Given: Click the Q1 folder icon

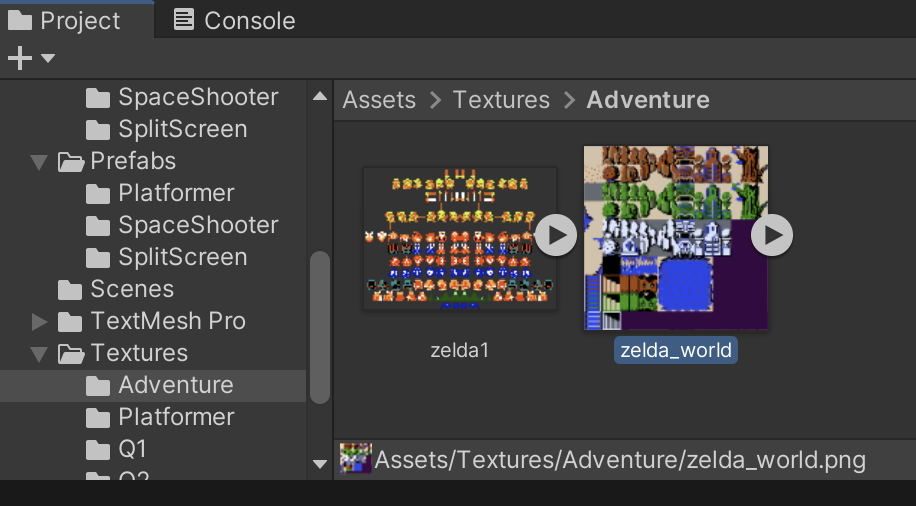Looking at the screenshot, I should 98,449.
